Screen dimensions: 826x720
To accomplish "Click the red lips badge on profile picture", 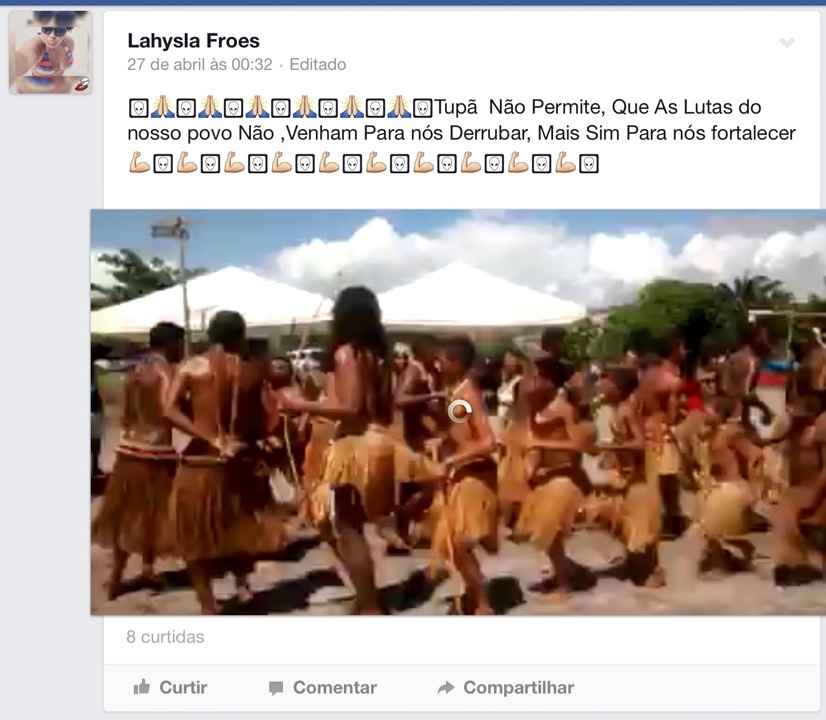I will click(x=83, y=84).
